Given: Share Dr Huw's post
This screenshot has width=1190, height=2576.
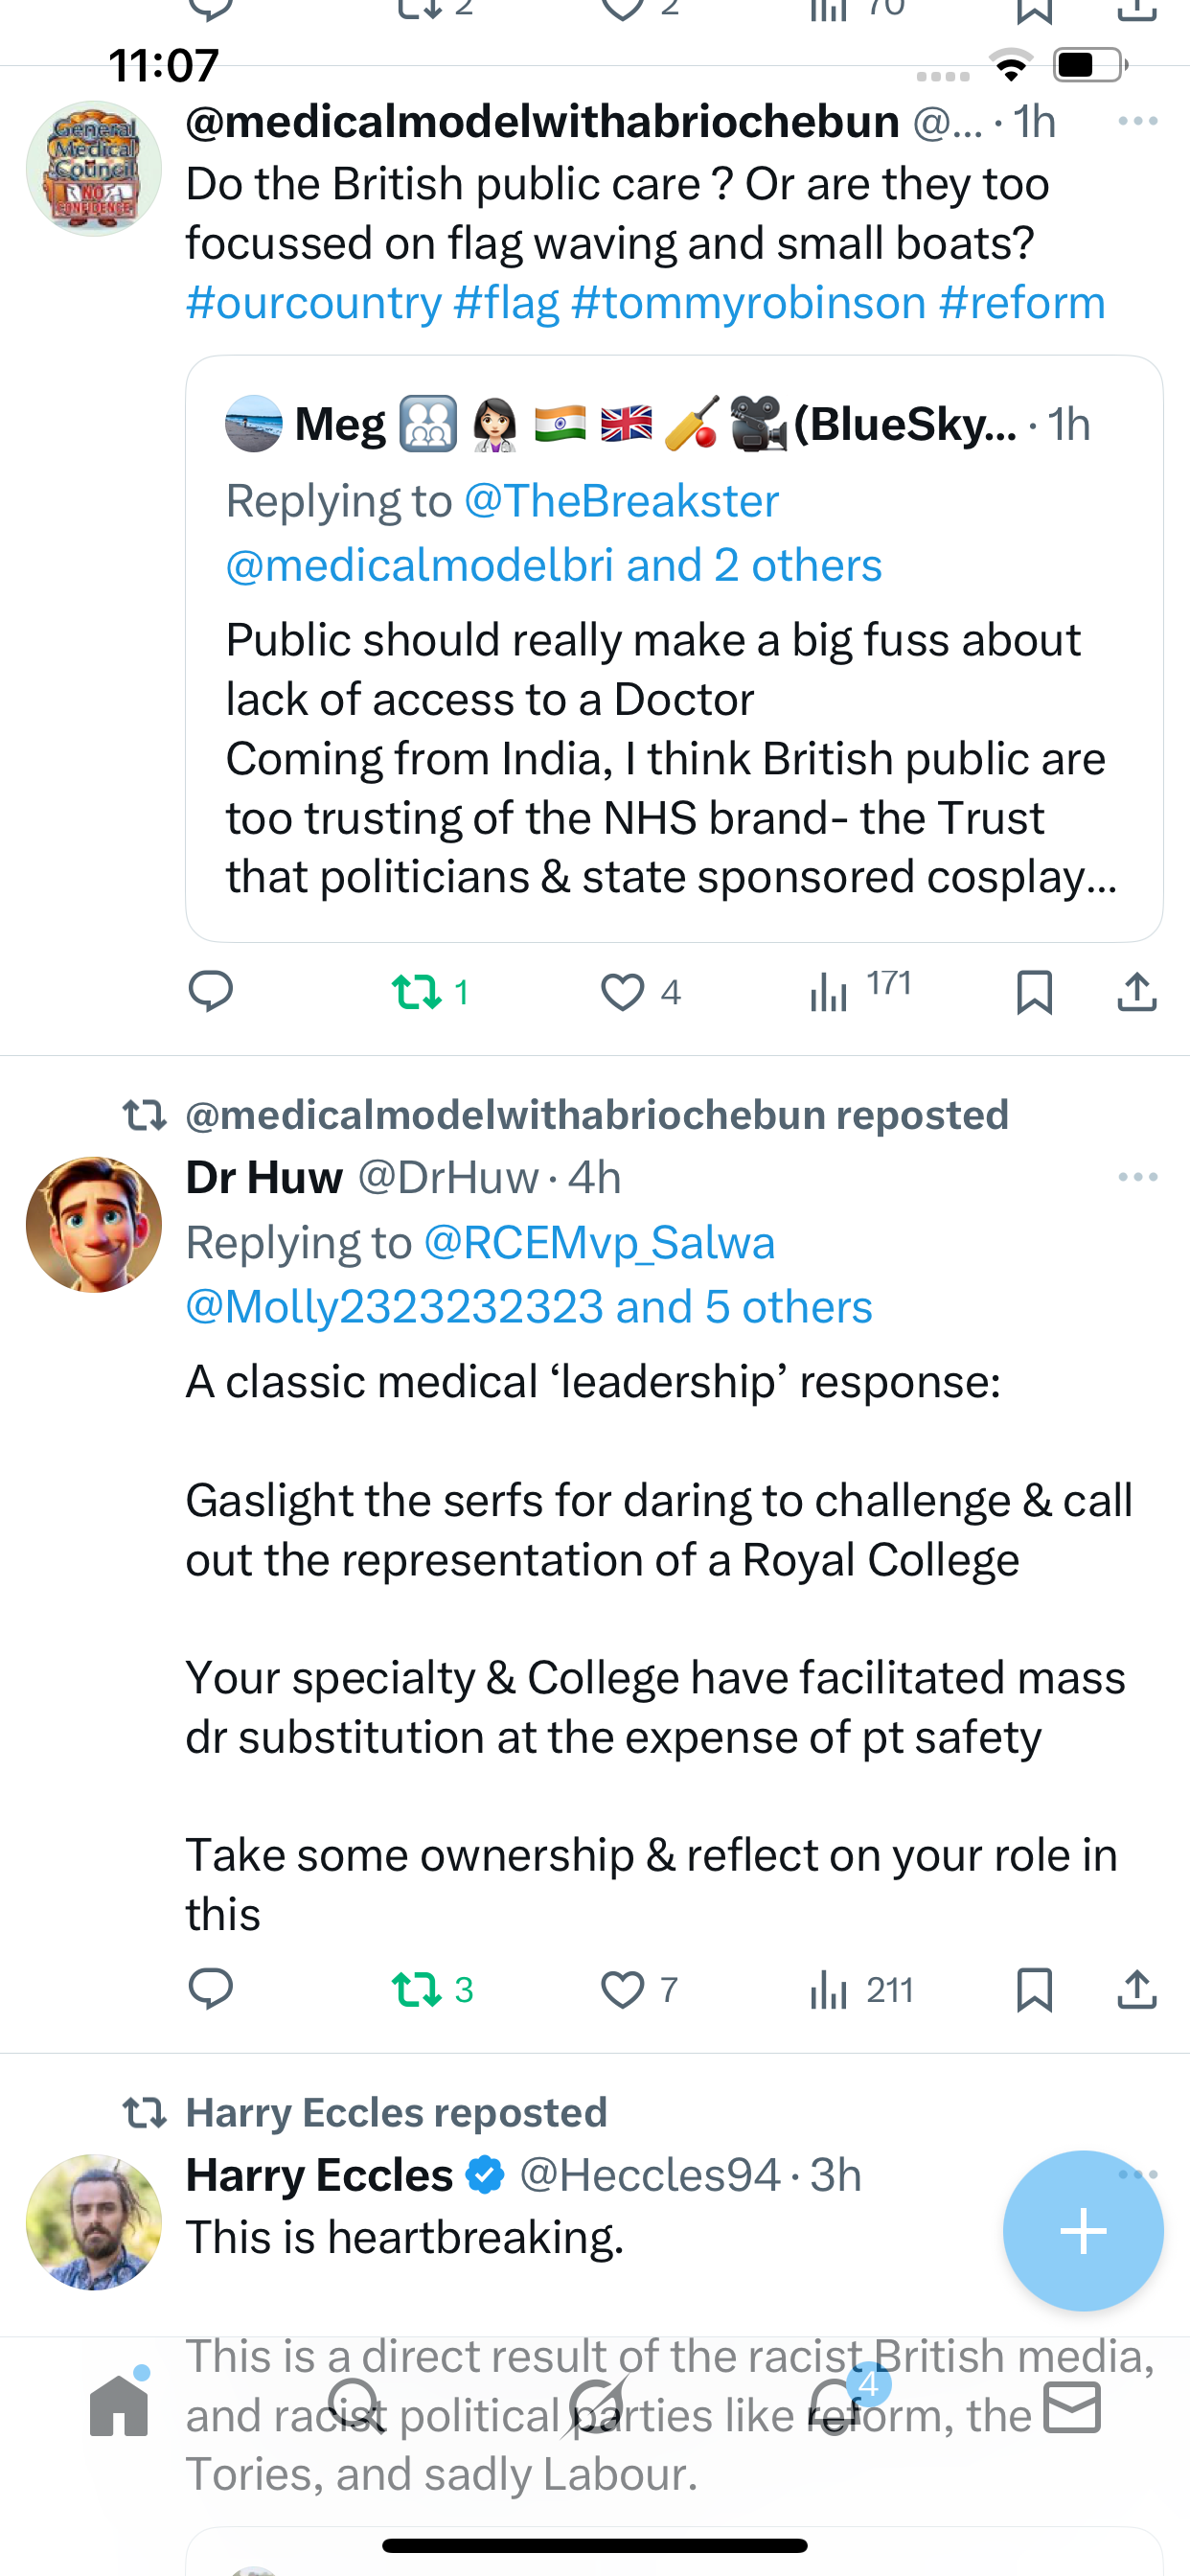Looking at the screenshot, I should [x=1137, y=1989].
